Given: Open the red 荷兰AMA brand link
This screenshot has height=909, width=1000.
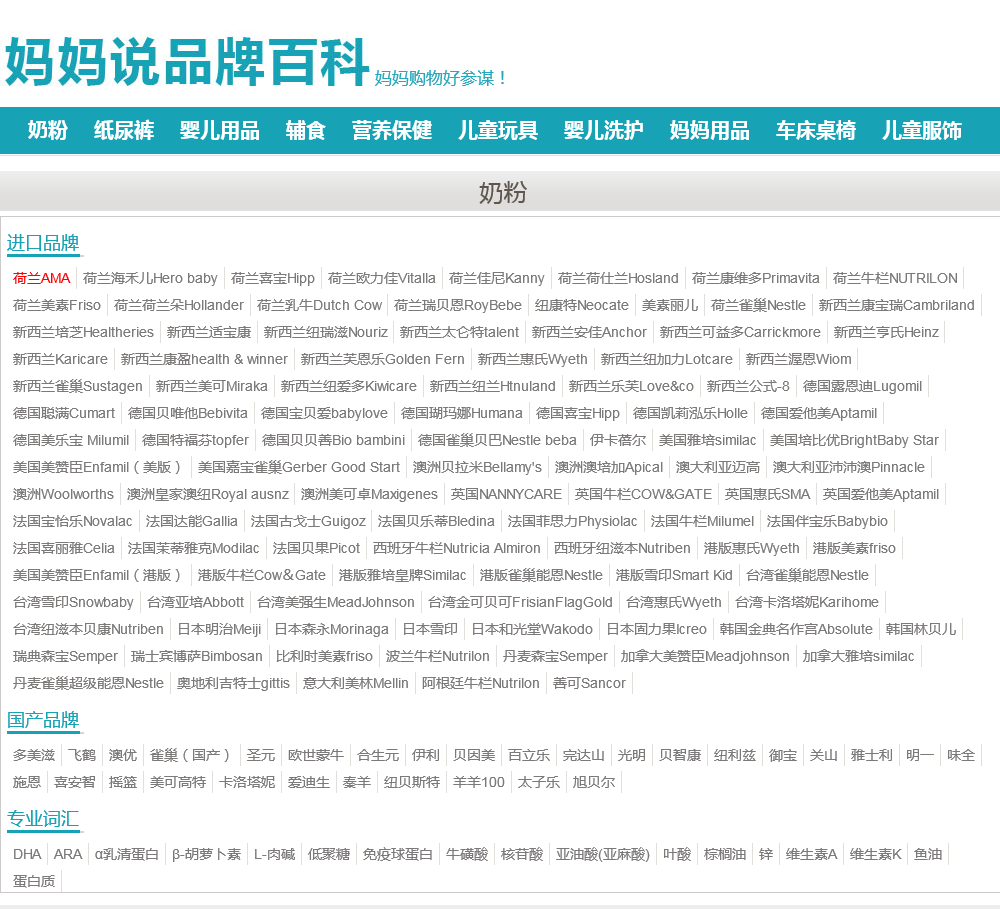Looking at the screenshot, I should pyautogui.click(x=41, y=278).
